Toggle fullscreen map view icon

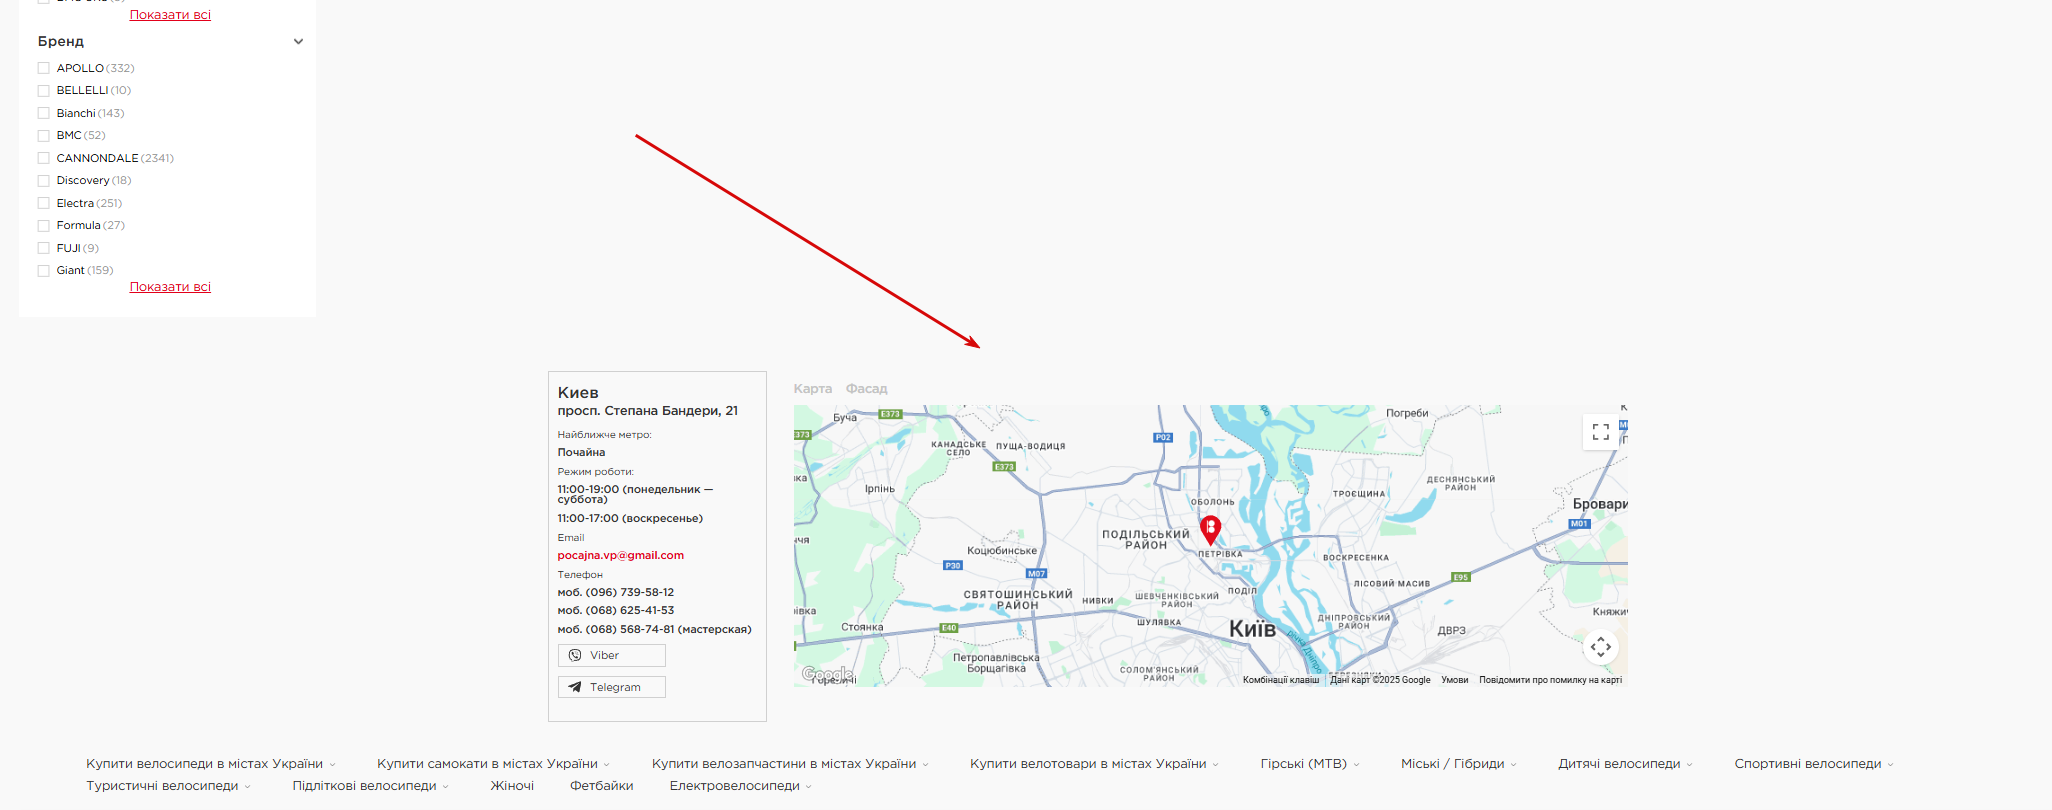tap(1601, 432)
